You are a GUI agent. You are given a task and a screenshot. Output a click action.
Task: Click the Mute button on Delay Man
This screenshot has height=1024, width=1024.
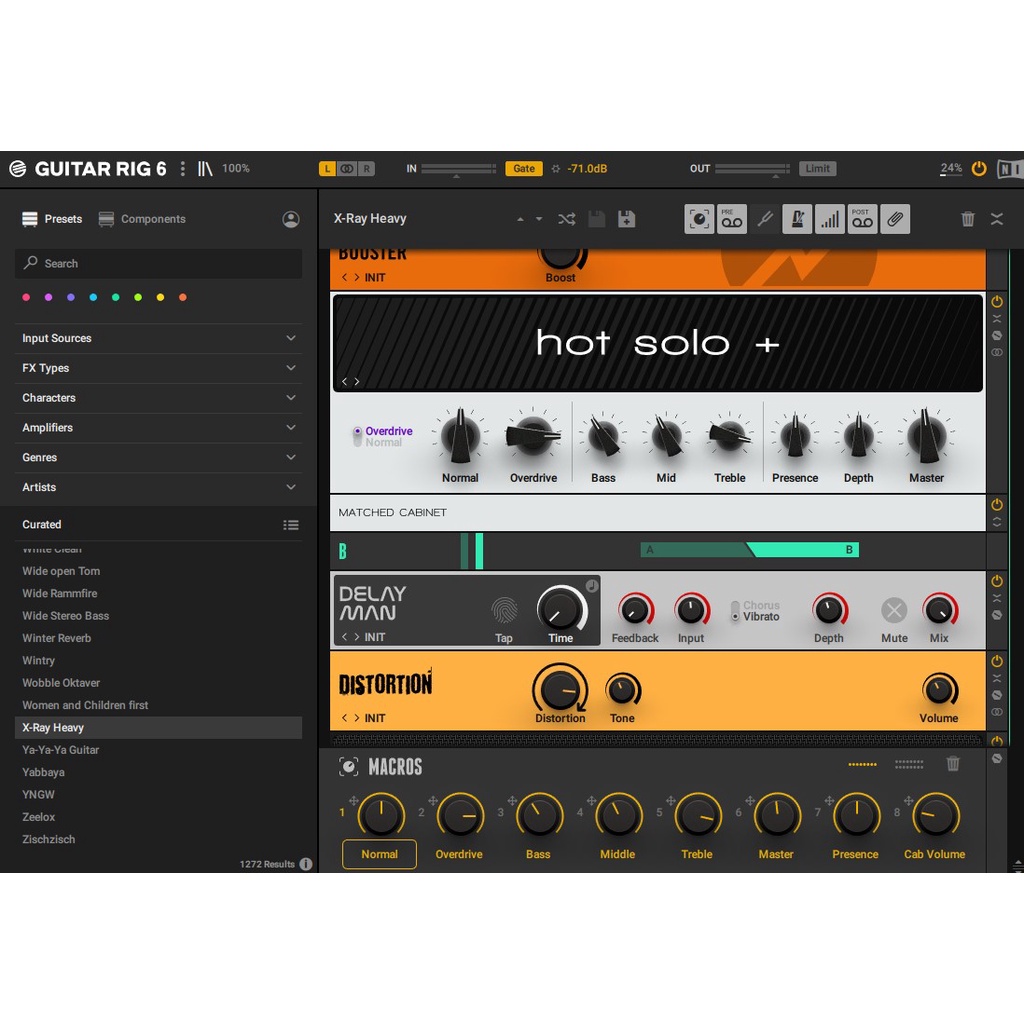click(894, 610)
